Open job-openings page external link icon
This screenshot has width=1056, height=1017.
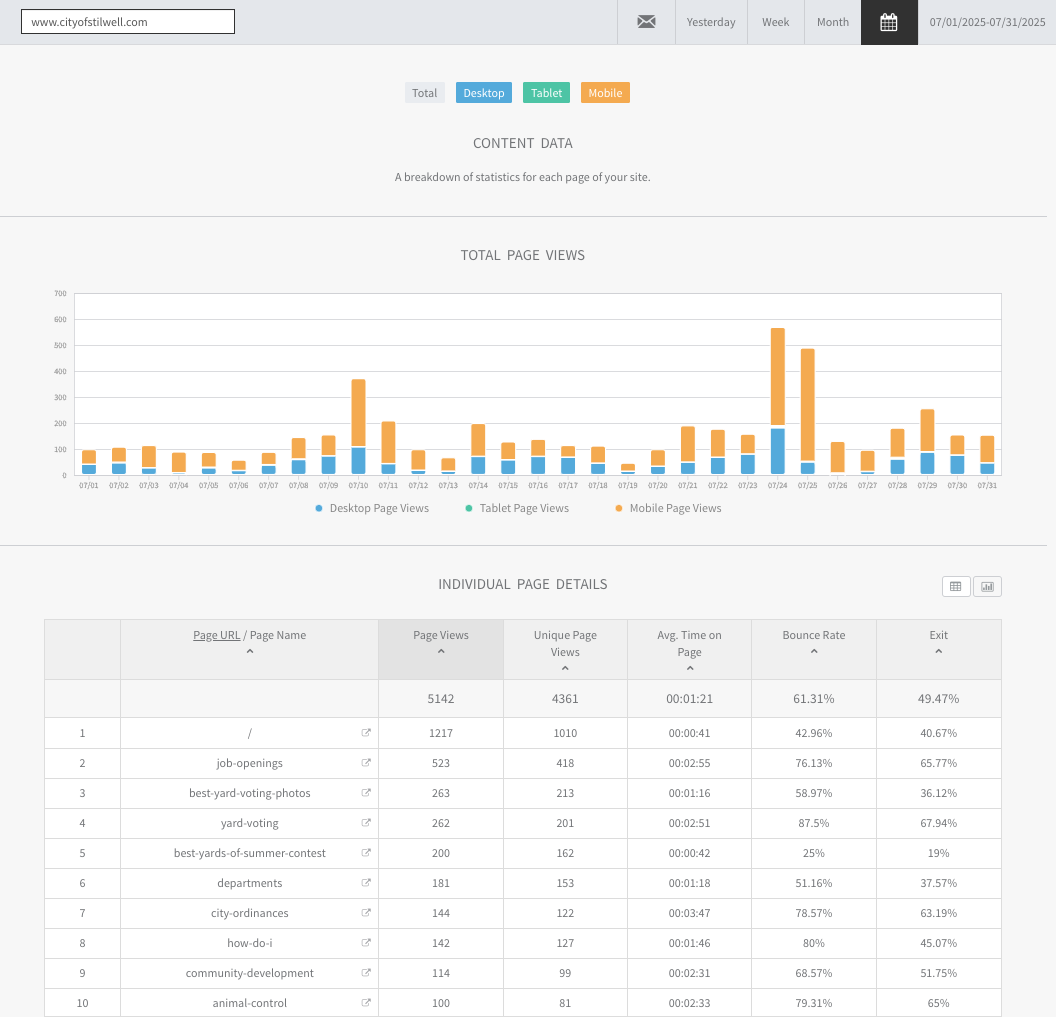point(366,763)
